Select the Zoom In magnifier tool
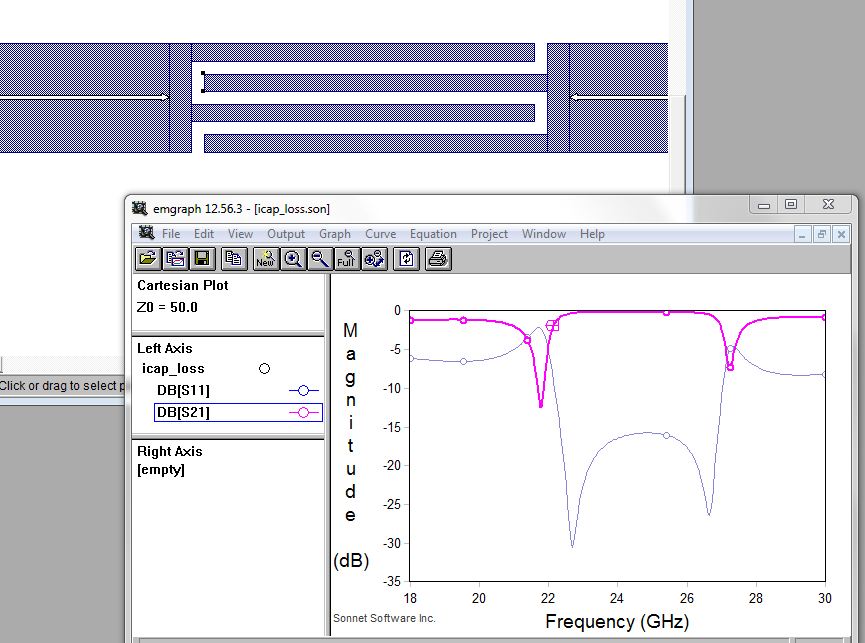The height and width of the screenshot is (643, 865). 293,259
